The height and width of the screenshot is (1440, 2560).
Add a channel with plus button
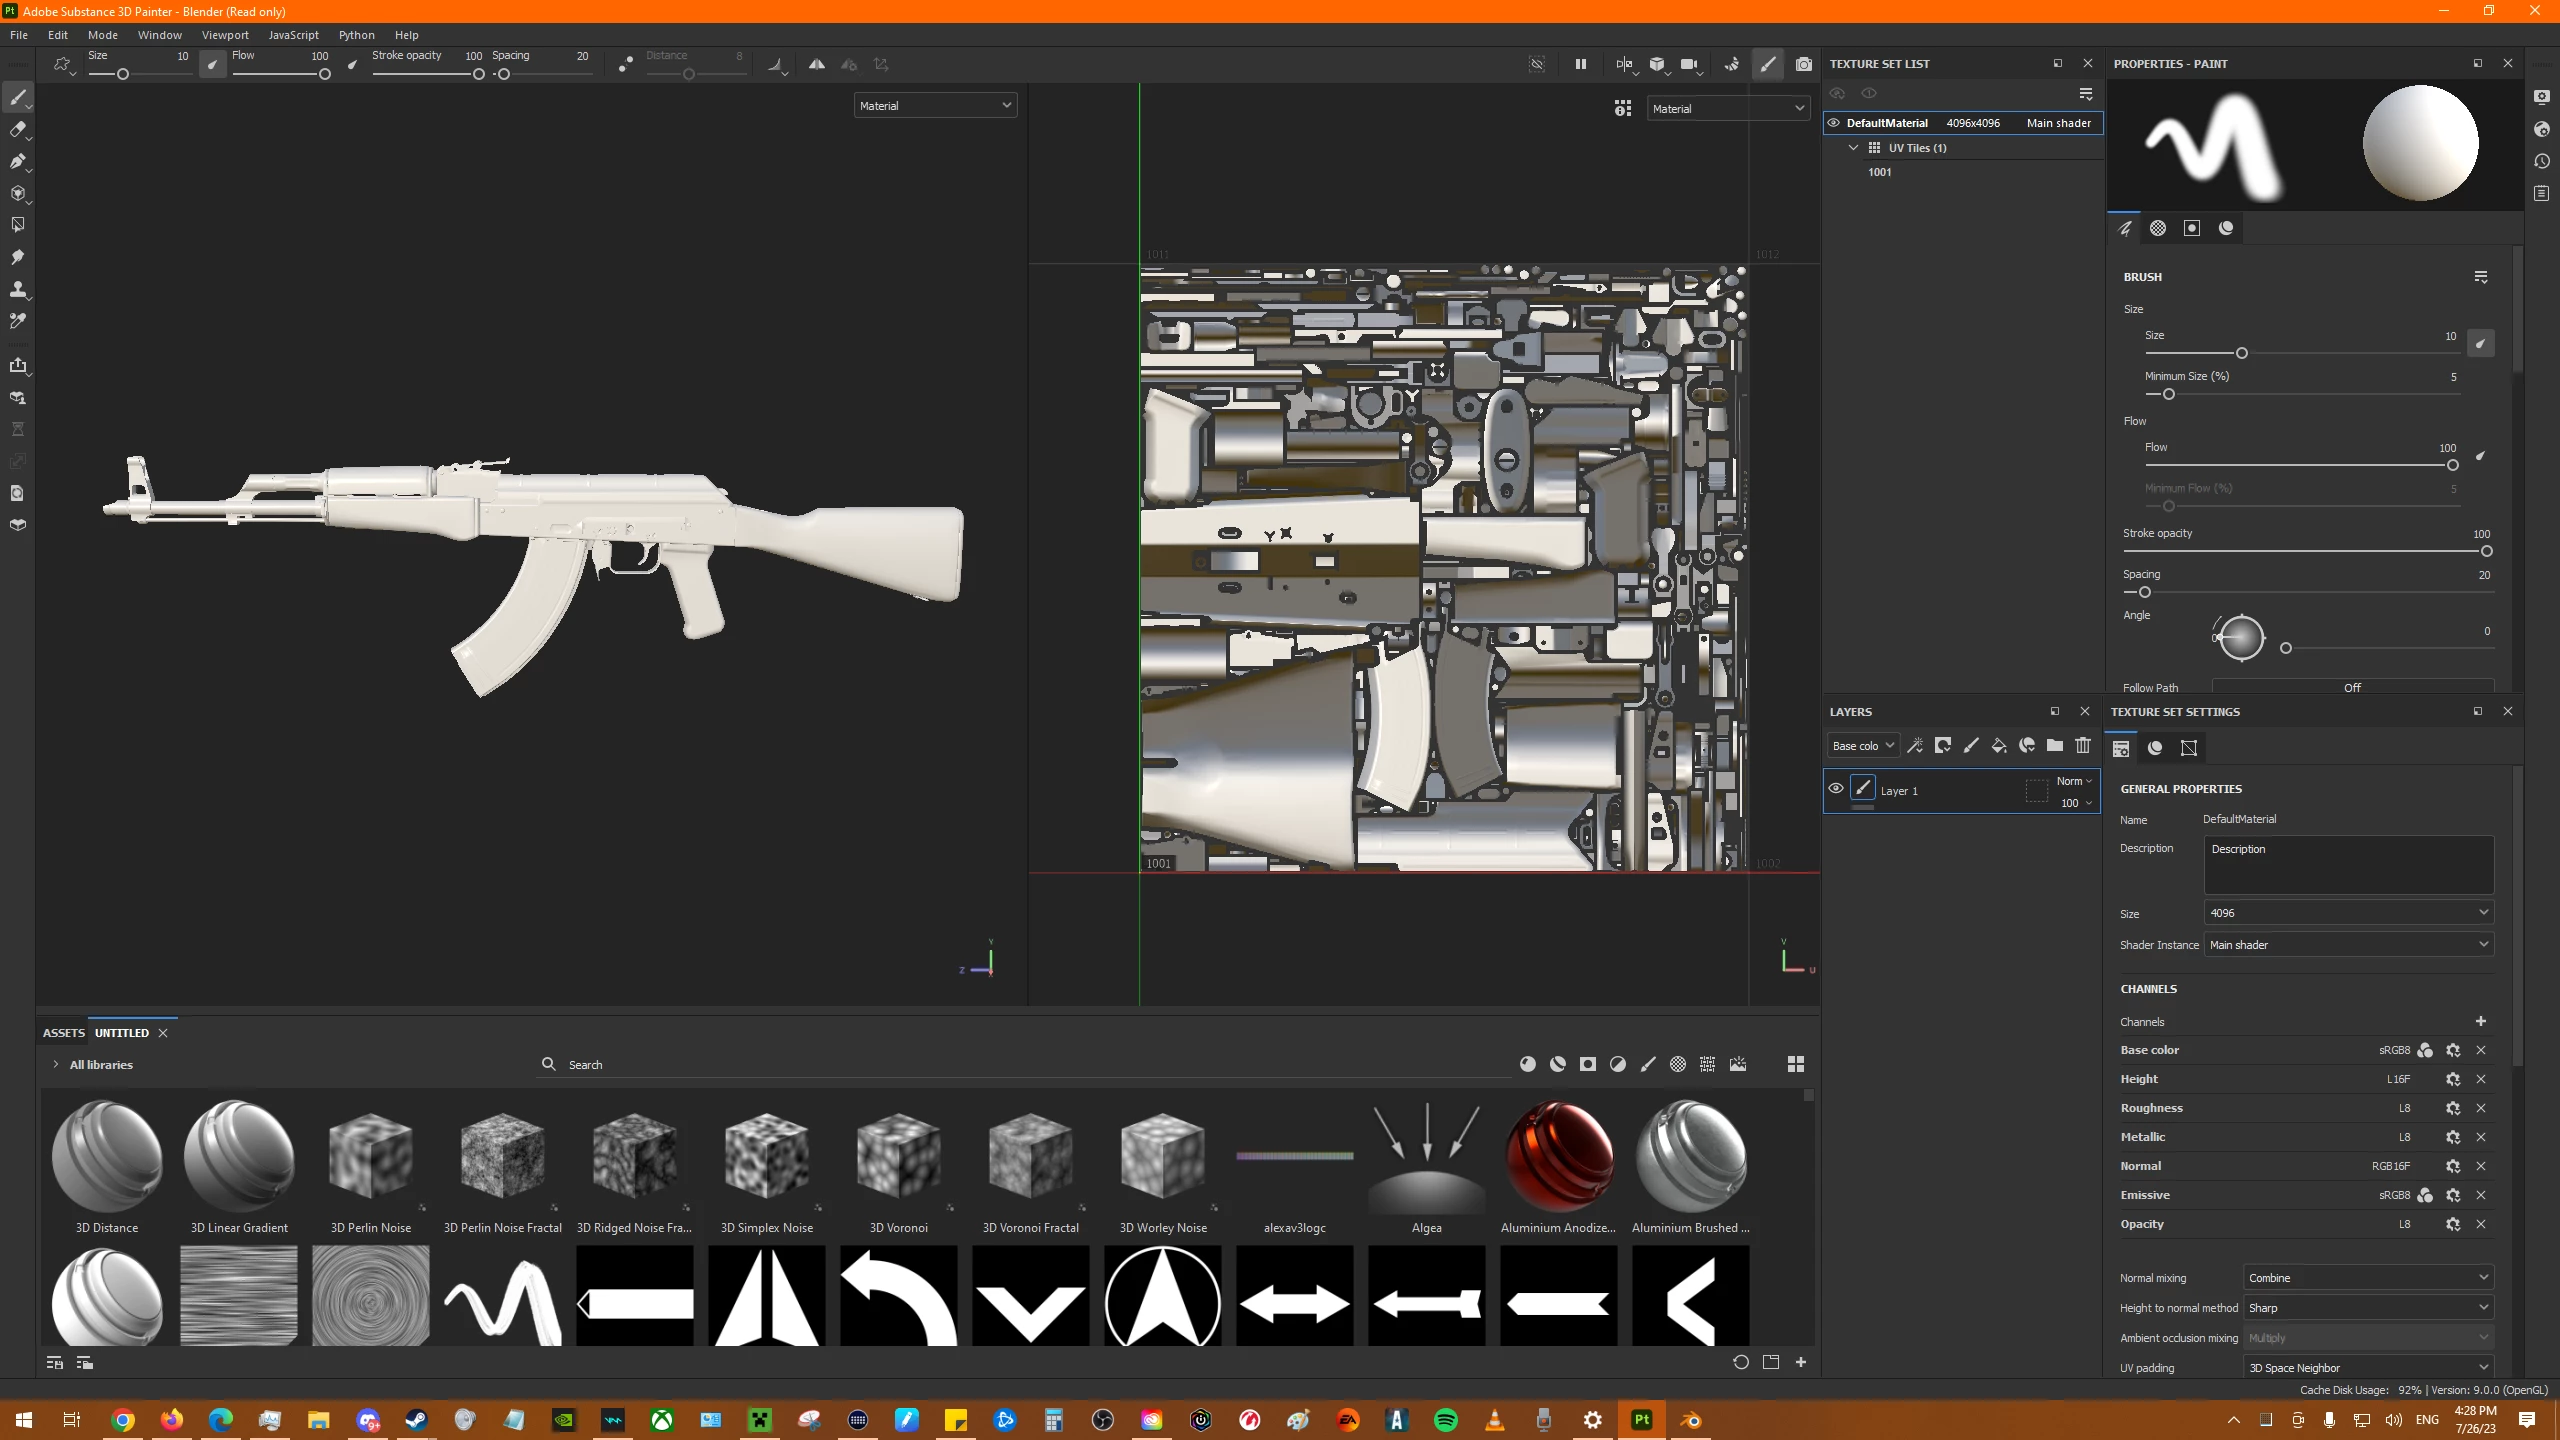[x=2480, y=1022]
